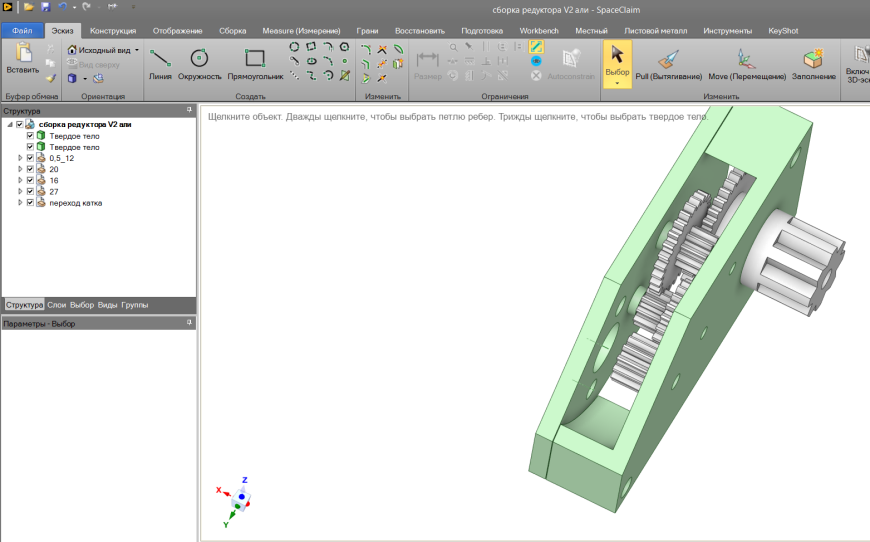Screen dimensions: 870x542
Task: Click the Вставить paste icon
Action: click(x=22, y=57)
